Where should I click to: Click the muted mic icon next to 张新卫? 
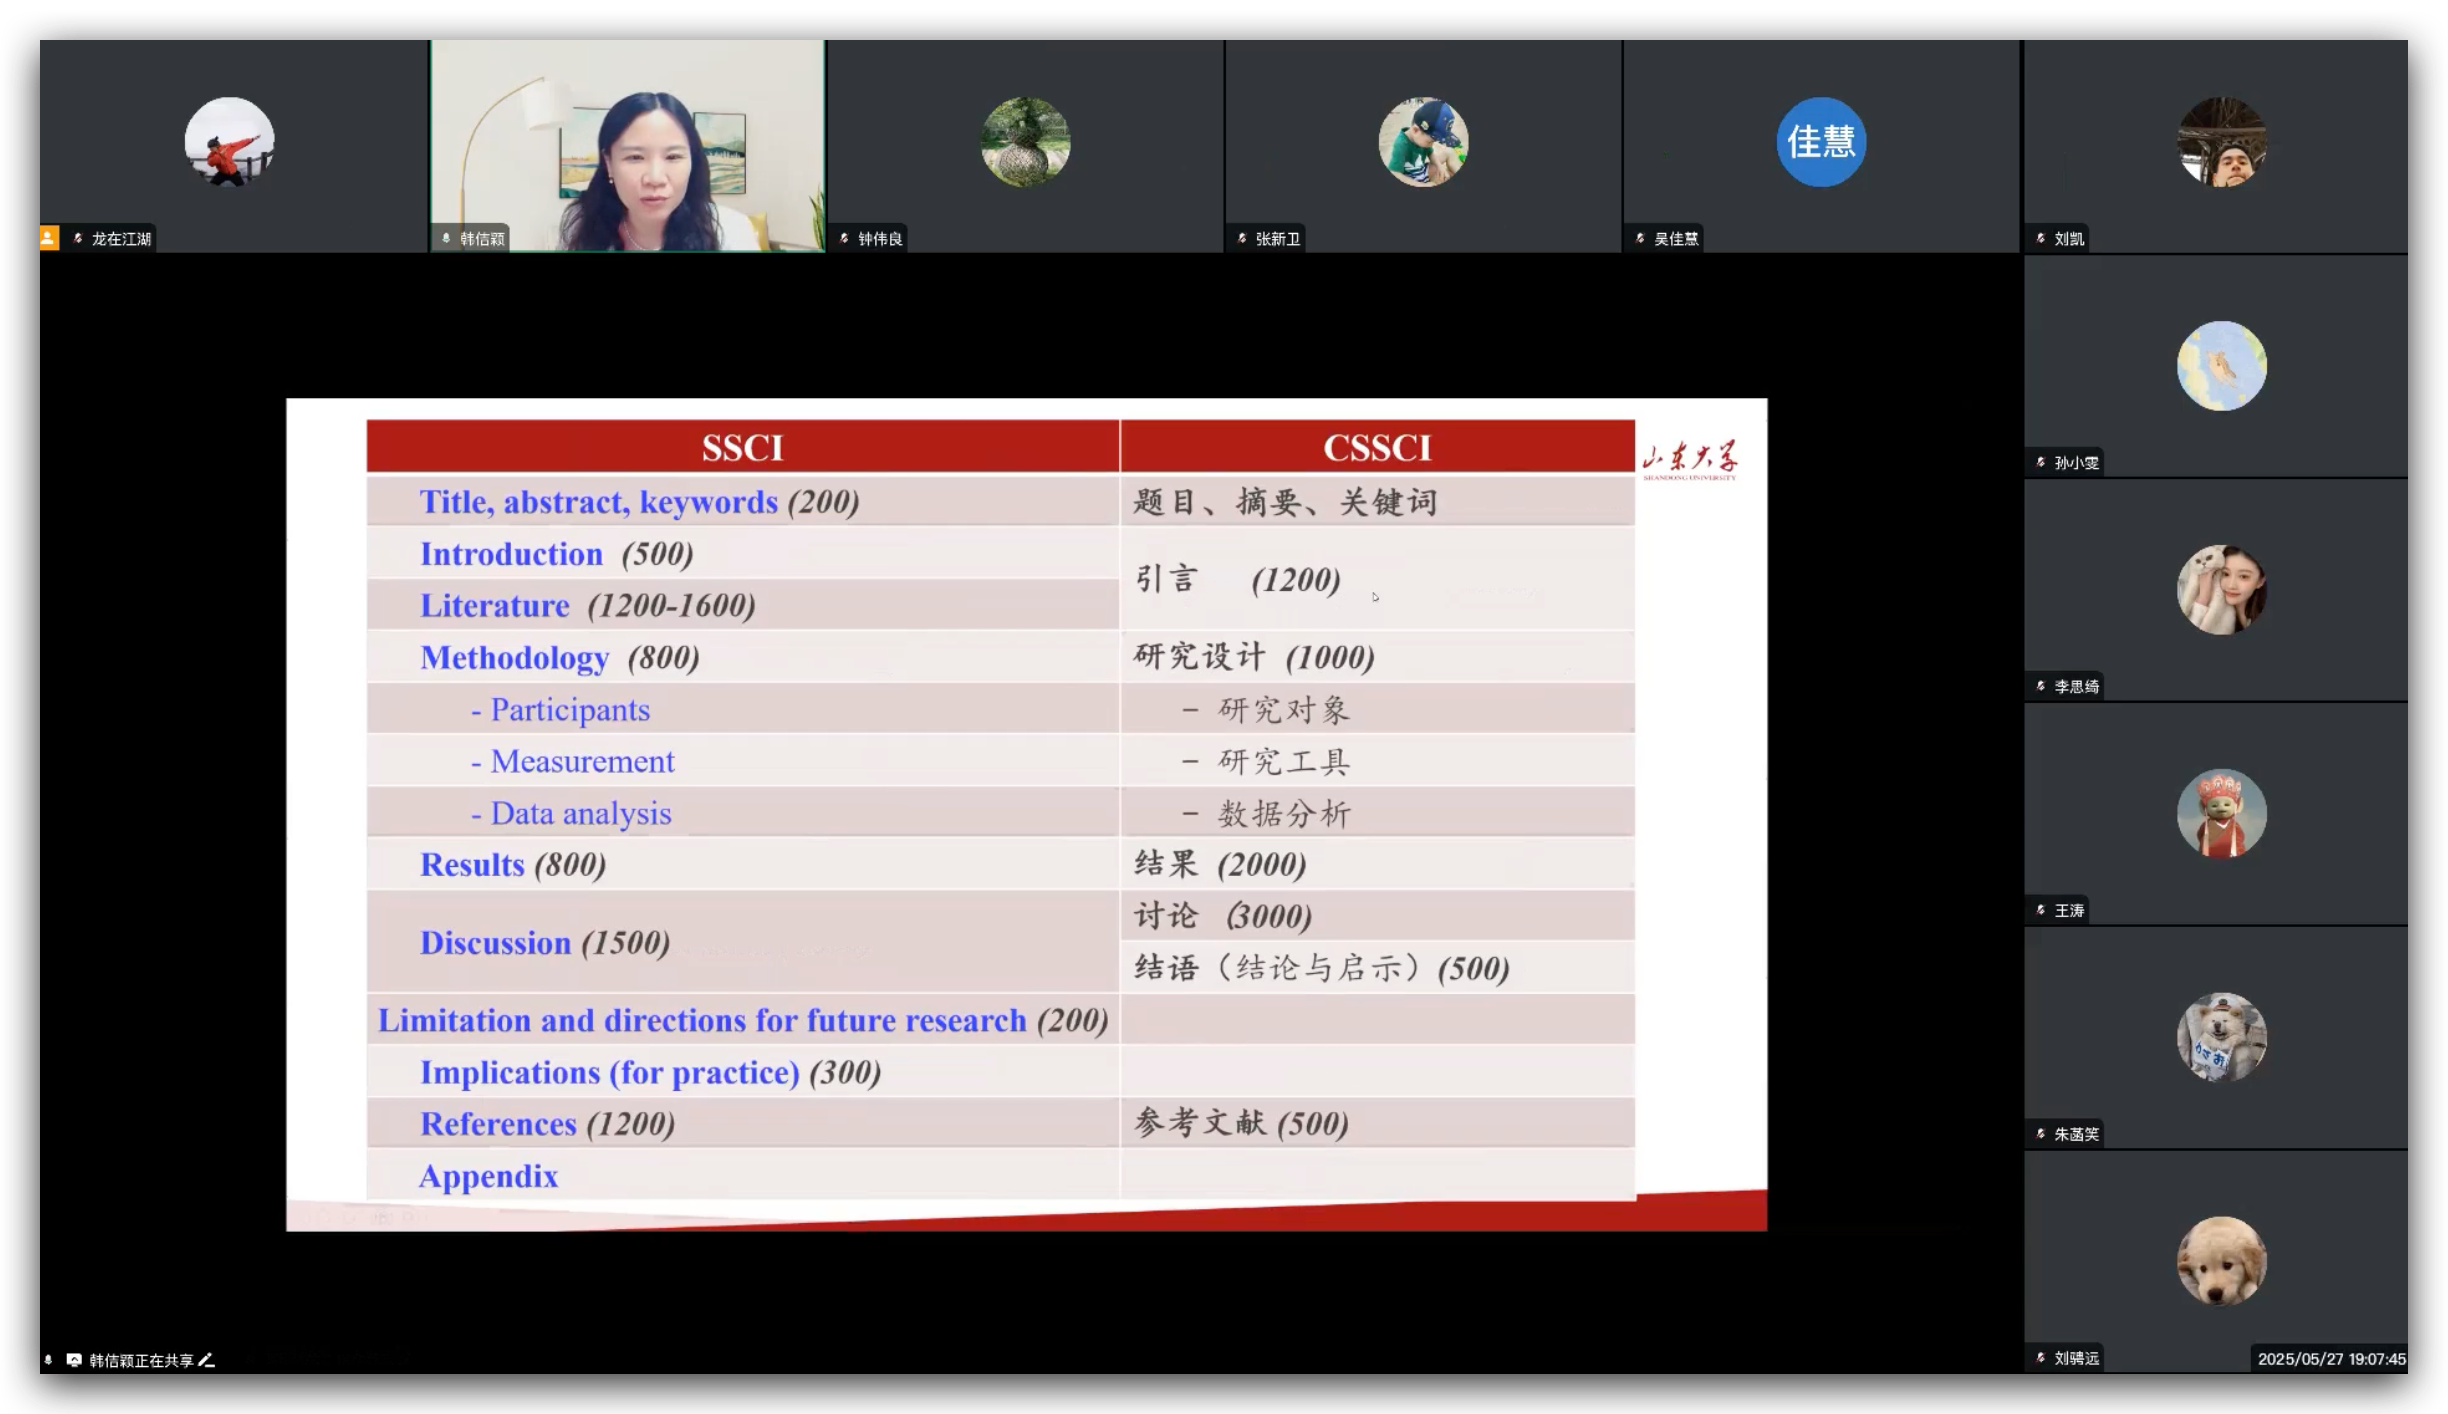pos(1242,238)
